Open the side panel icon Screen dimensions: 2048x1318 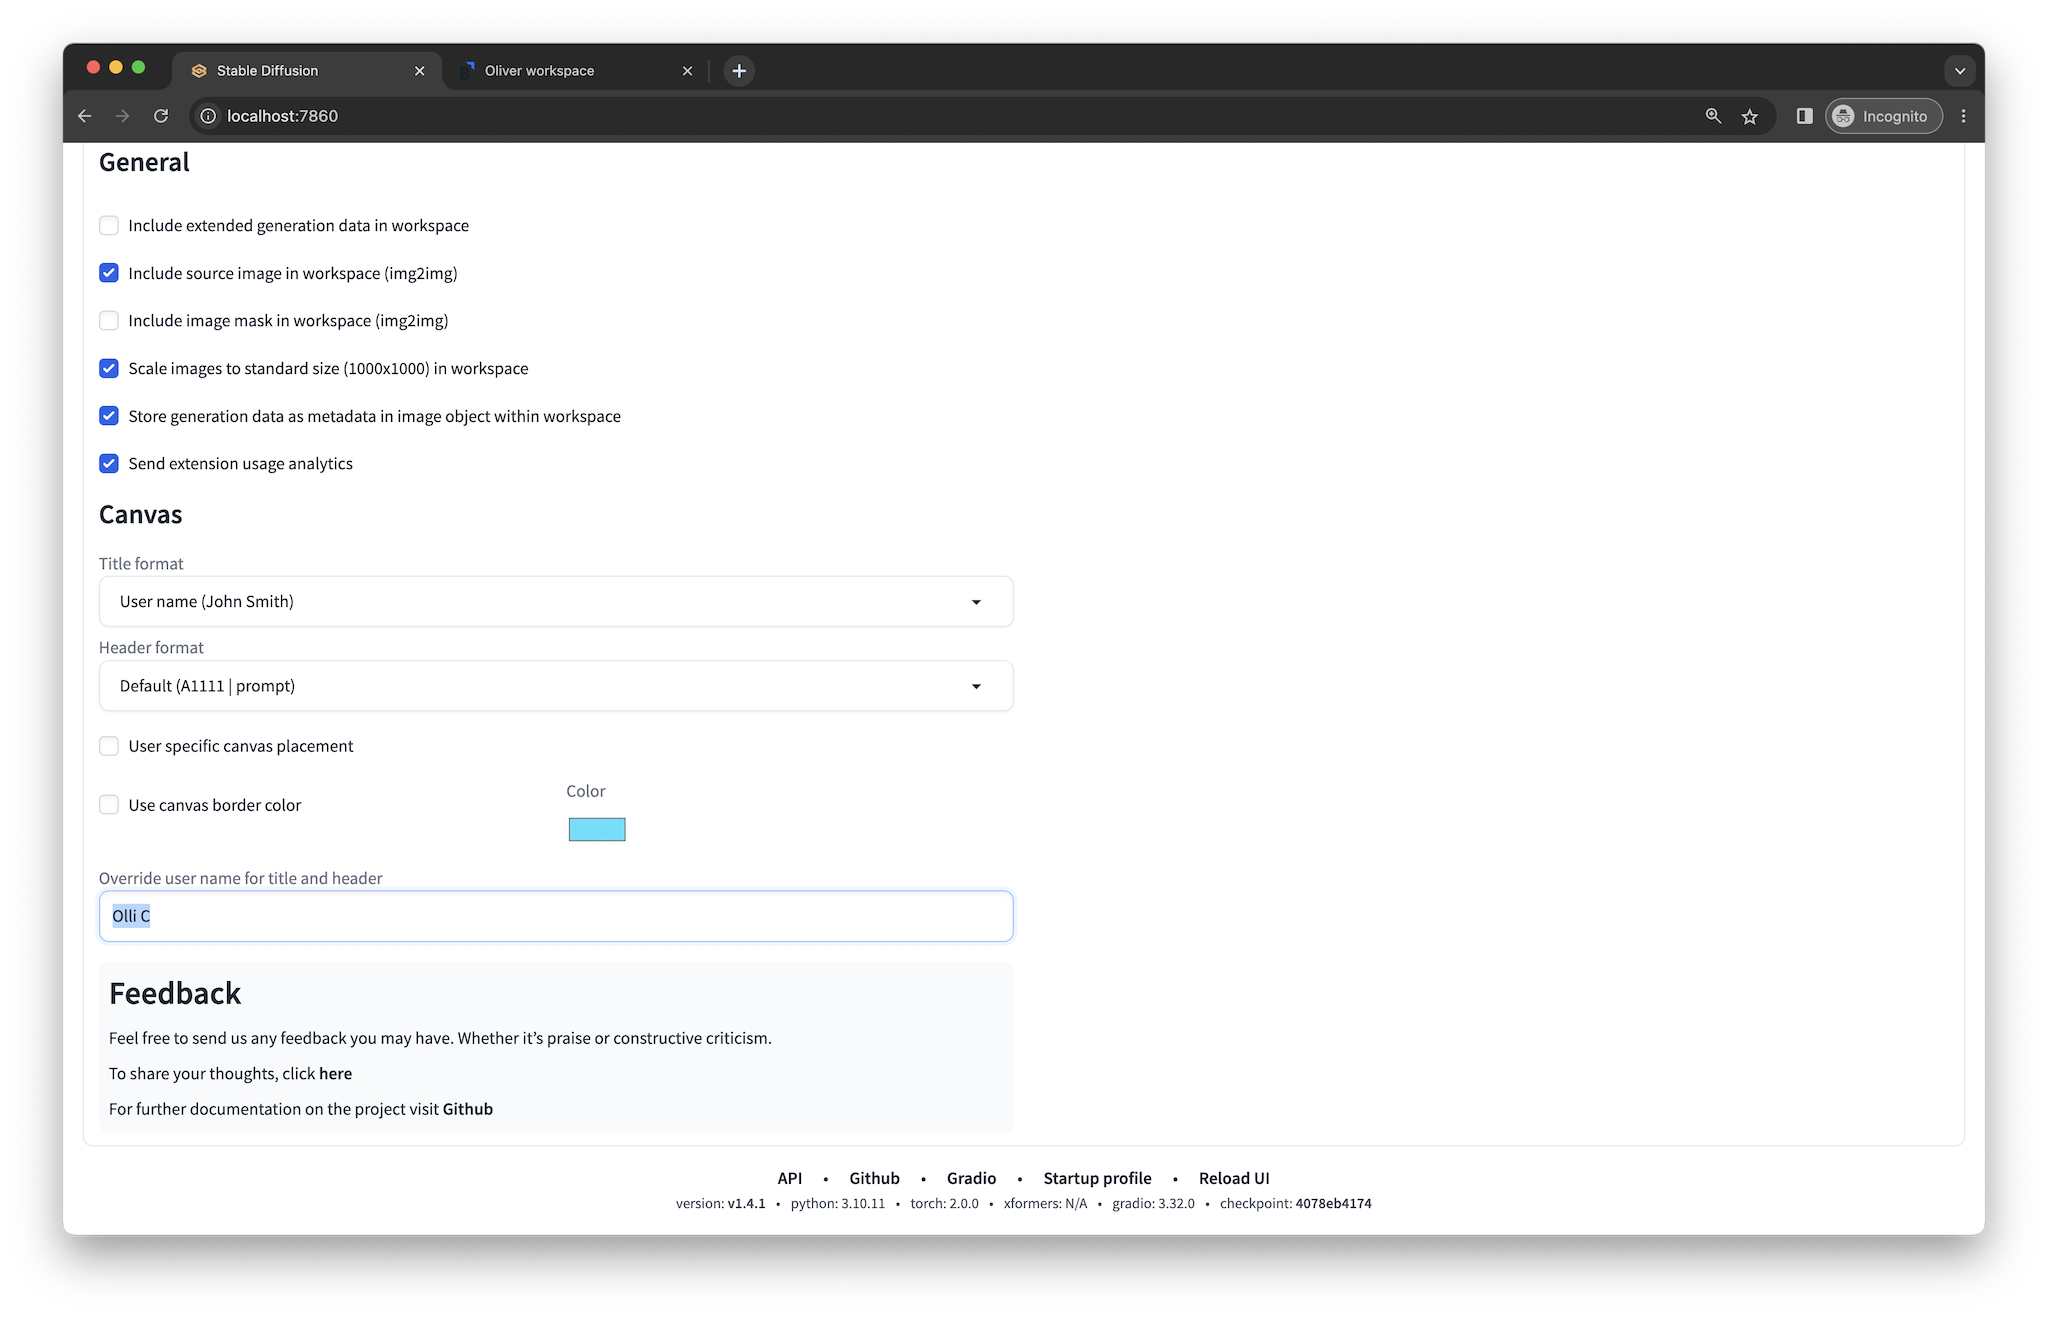[1804, 116]
